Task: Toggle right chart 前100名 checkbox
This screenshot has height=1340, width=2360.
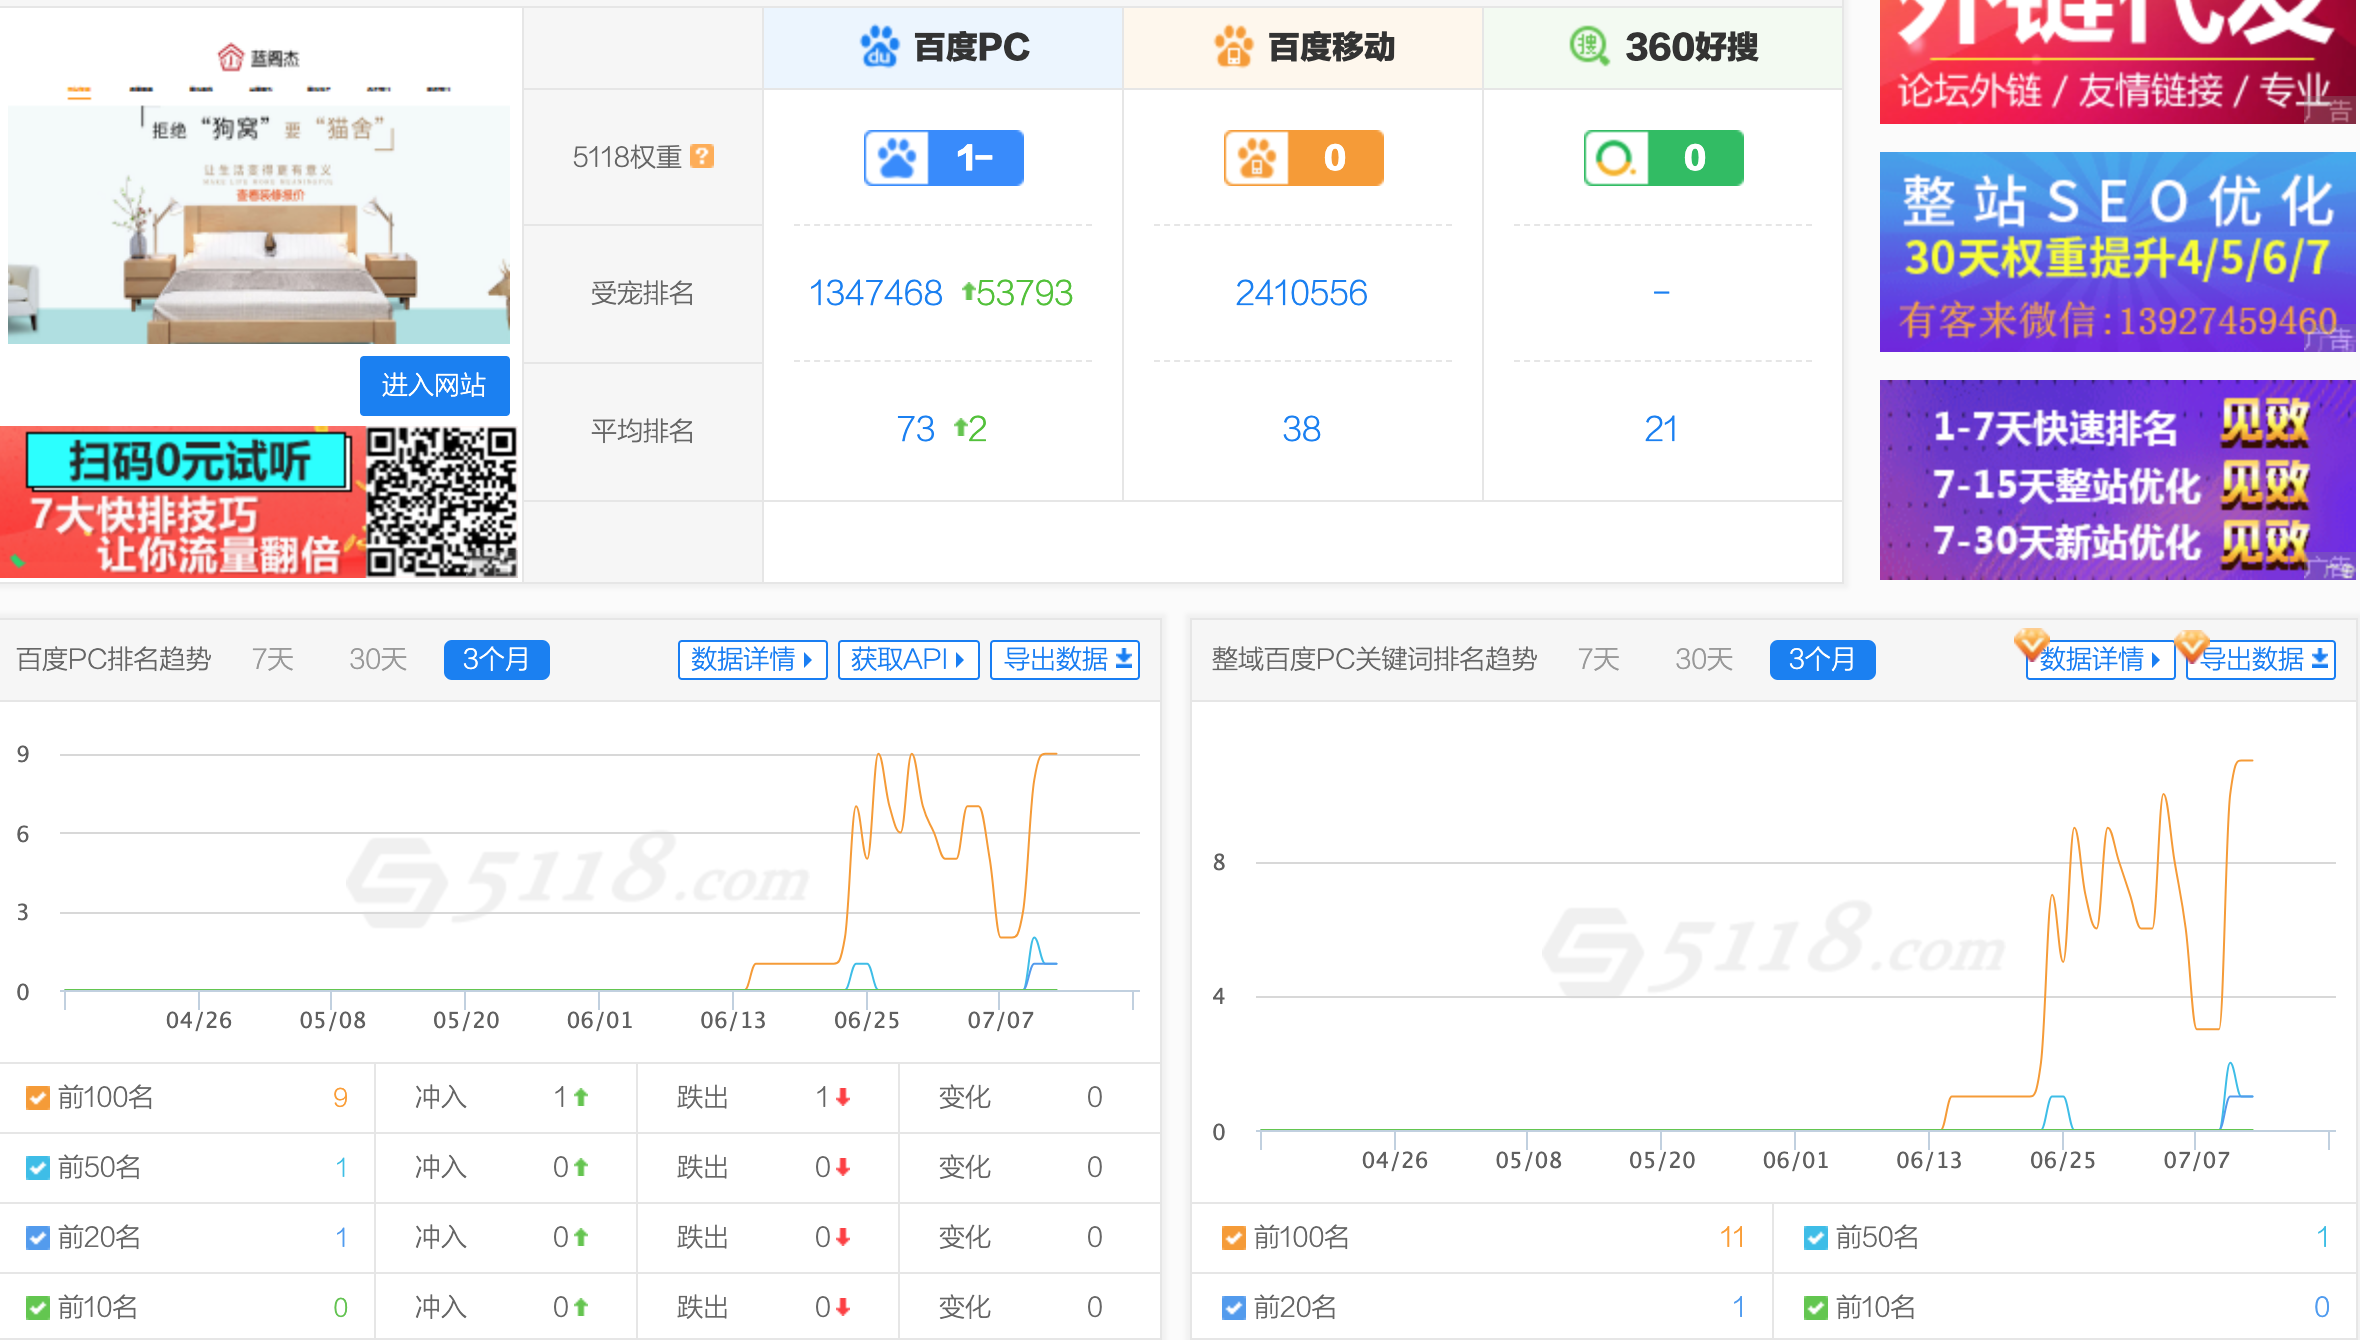Action: click(1233, 1238)
